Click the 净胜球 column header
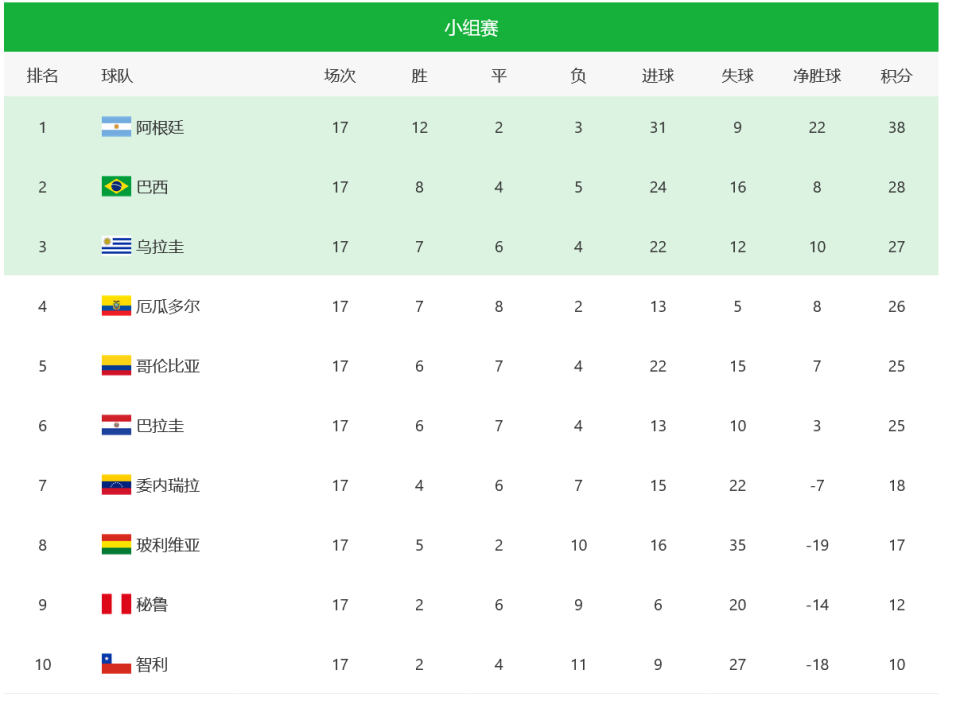The height and width of the screenshot is (705, 960). coord(817,76)
